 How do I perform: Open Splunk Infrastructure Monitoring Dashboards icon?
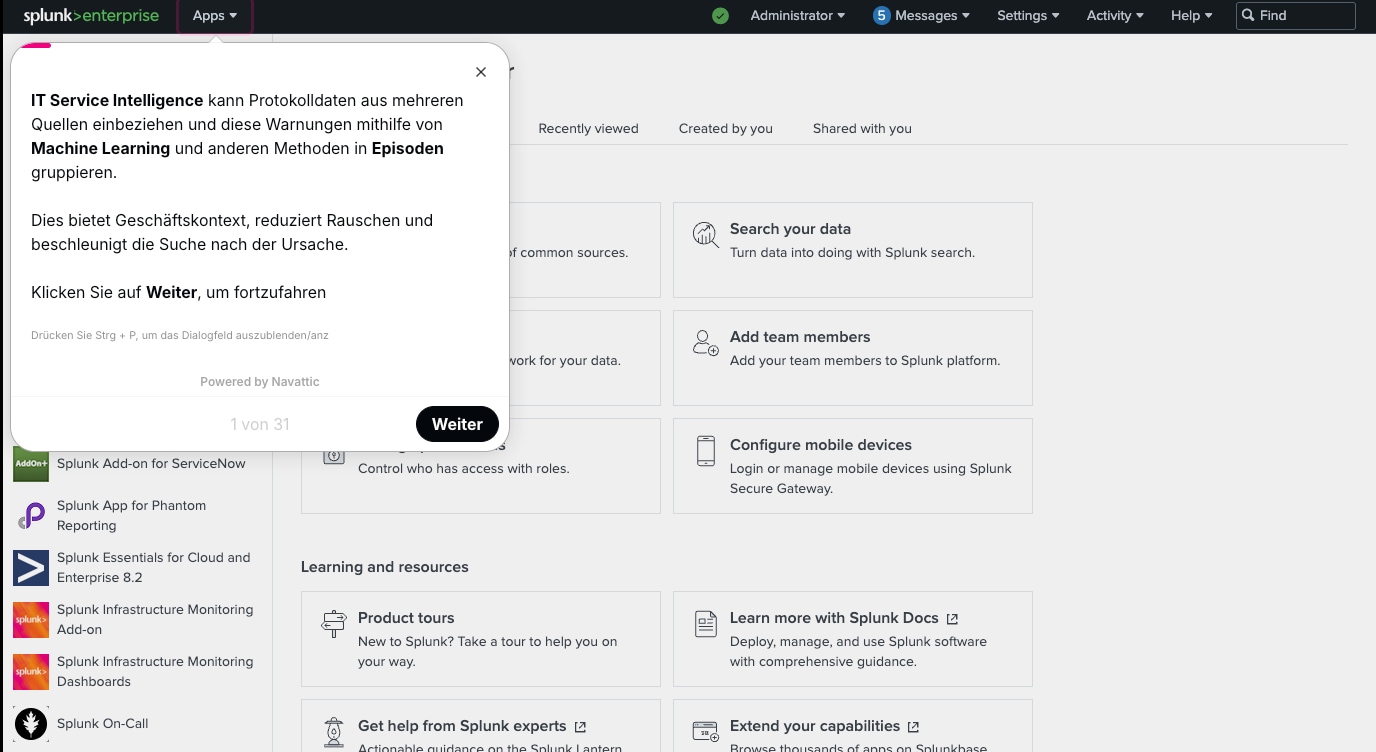click(31, 672)
